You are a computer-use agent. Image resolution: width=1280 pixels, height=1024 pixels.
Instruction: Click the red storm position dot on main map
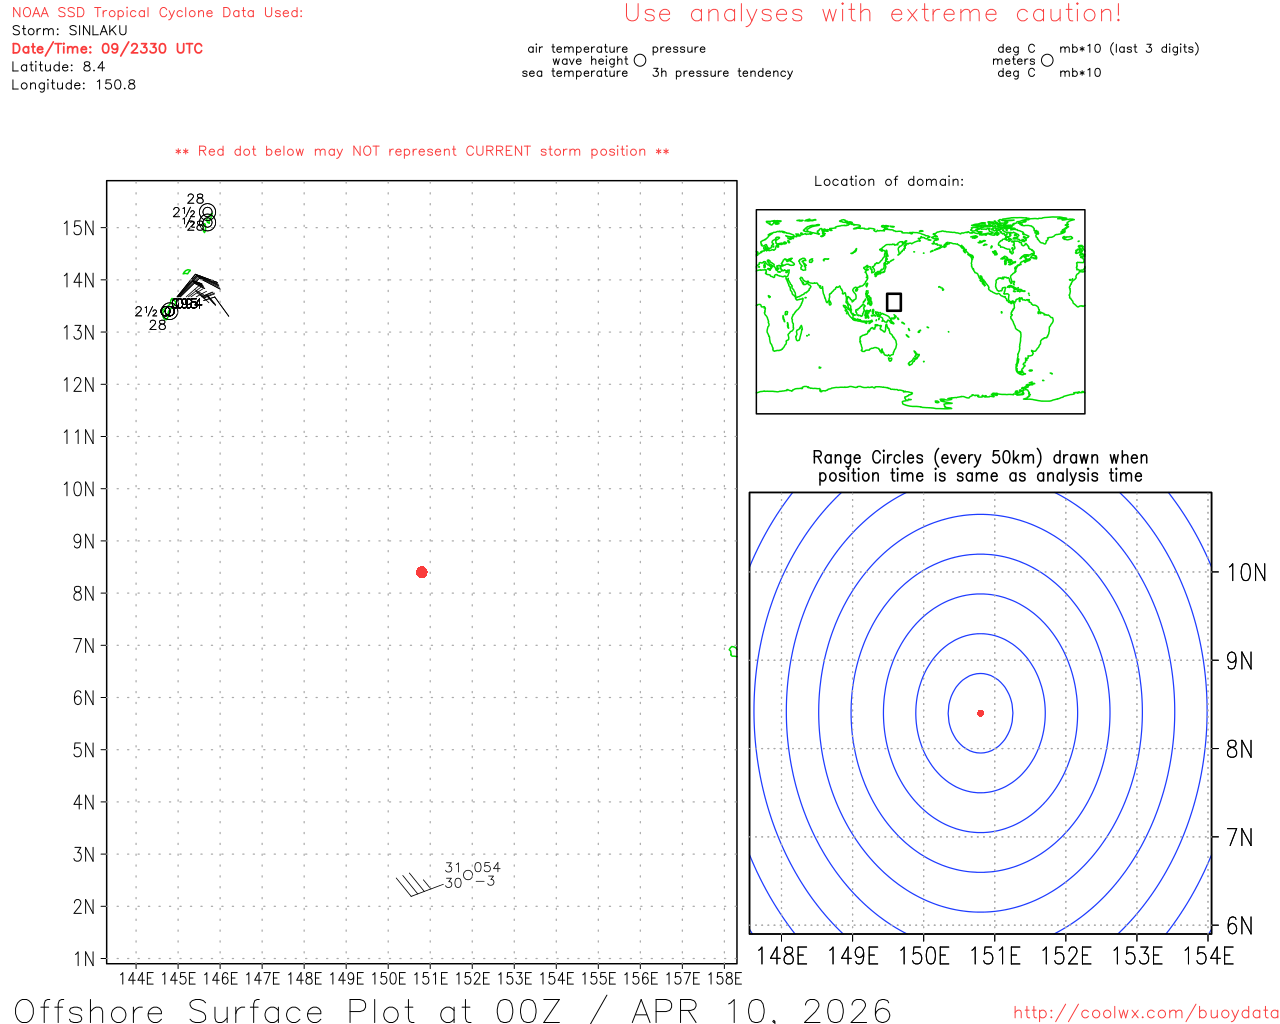point(422,572)
